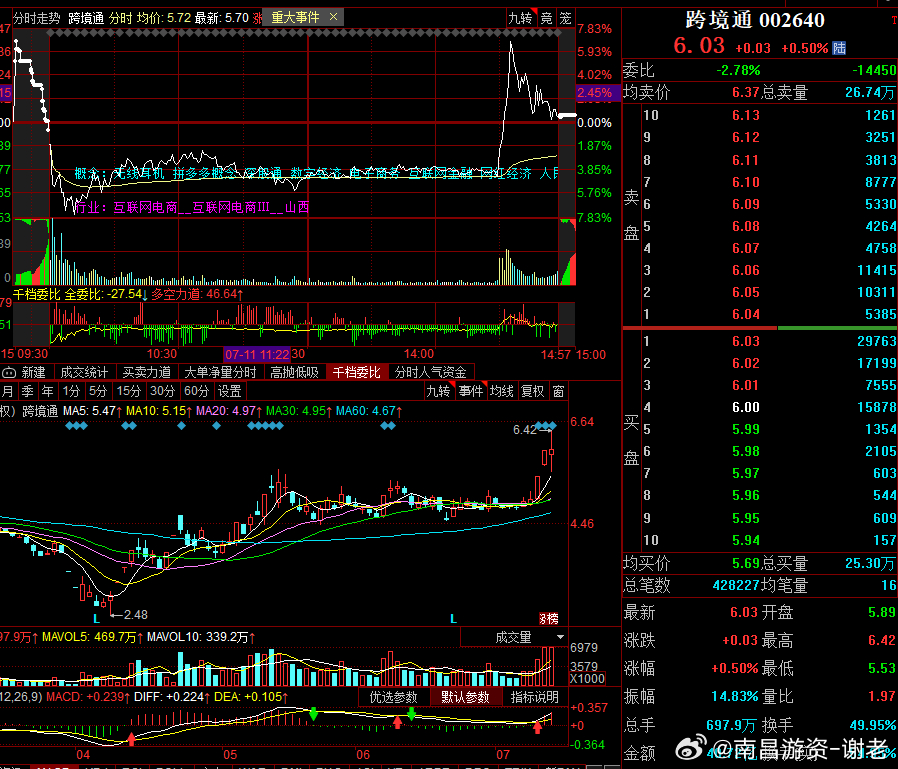
Task: Click the 龙榜 marker on K-line
Action: pos(548,618)
